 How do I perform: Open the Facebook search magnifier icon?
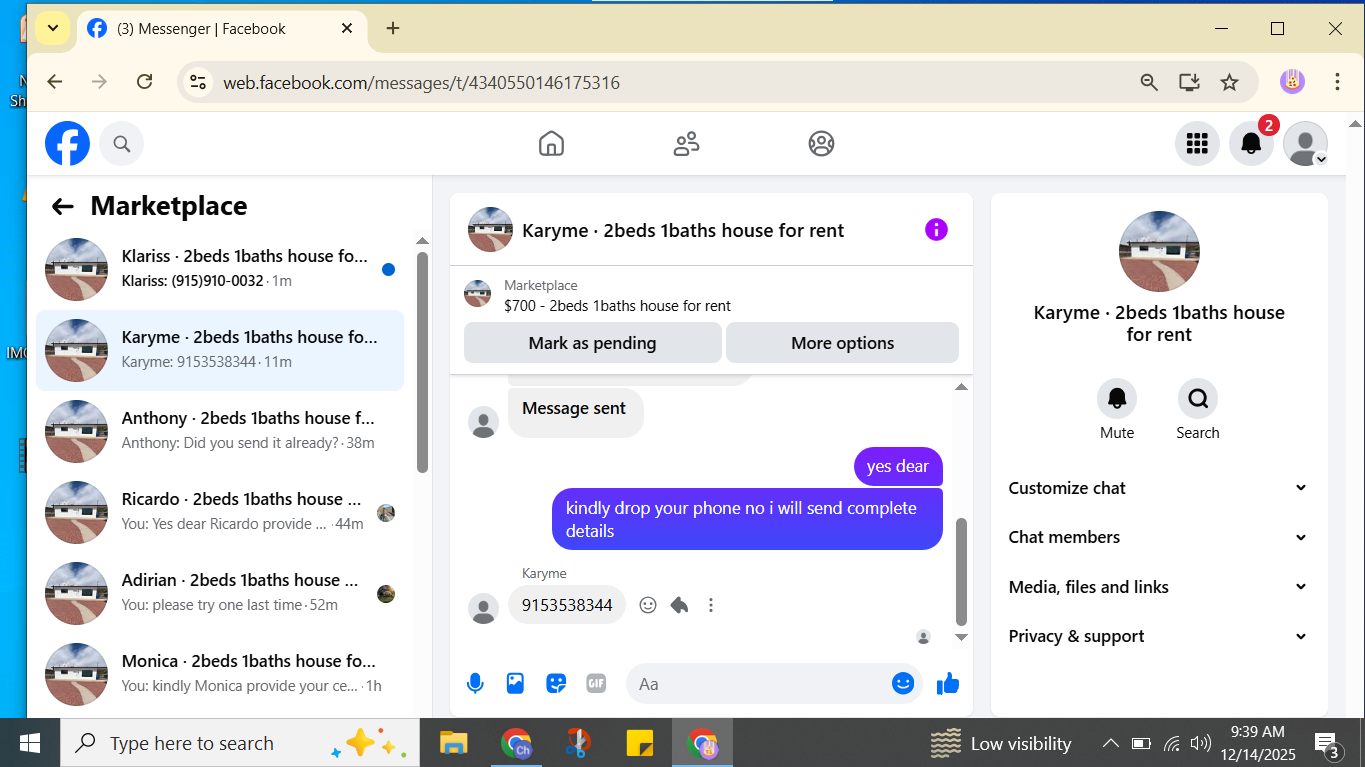click(122, 144)
